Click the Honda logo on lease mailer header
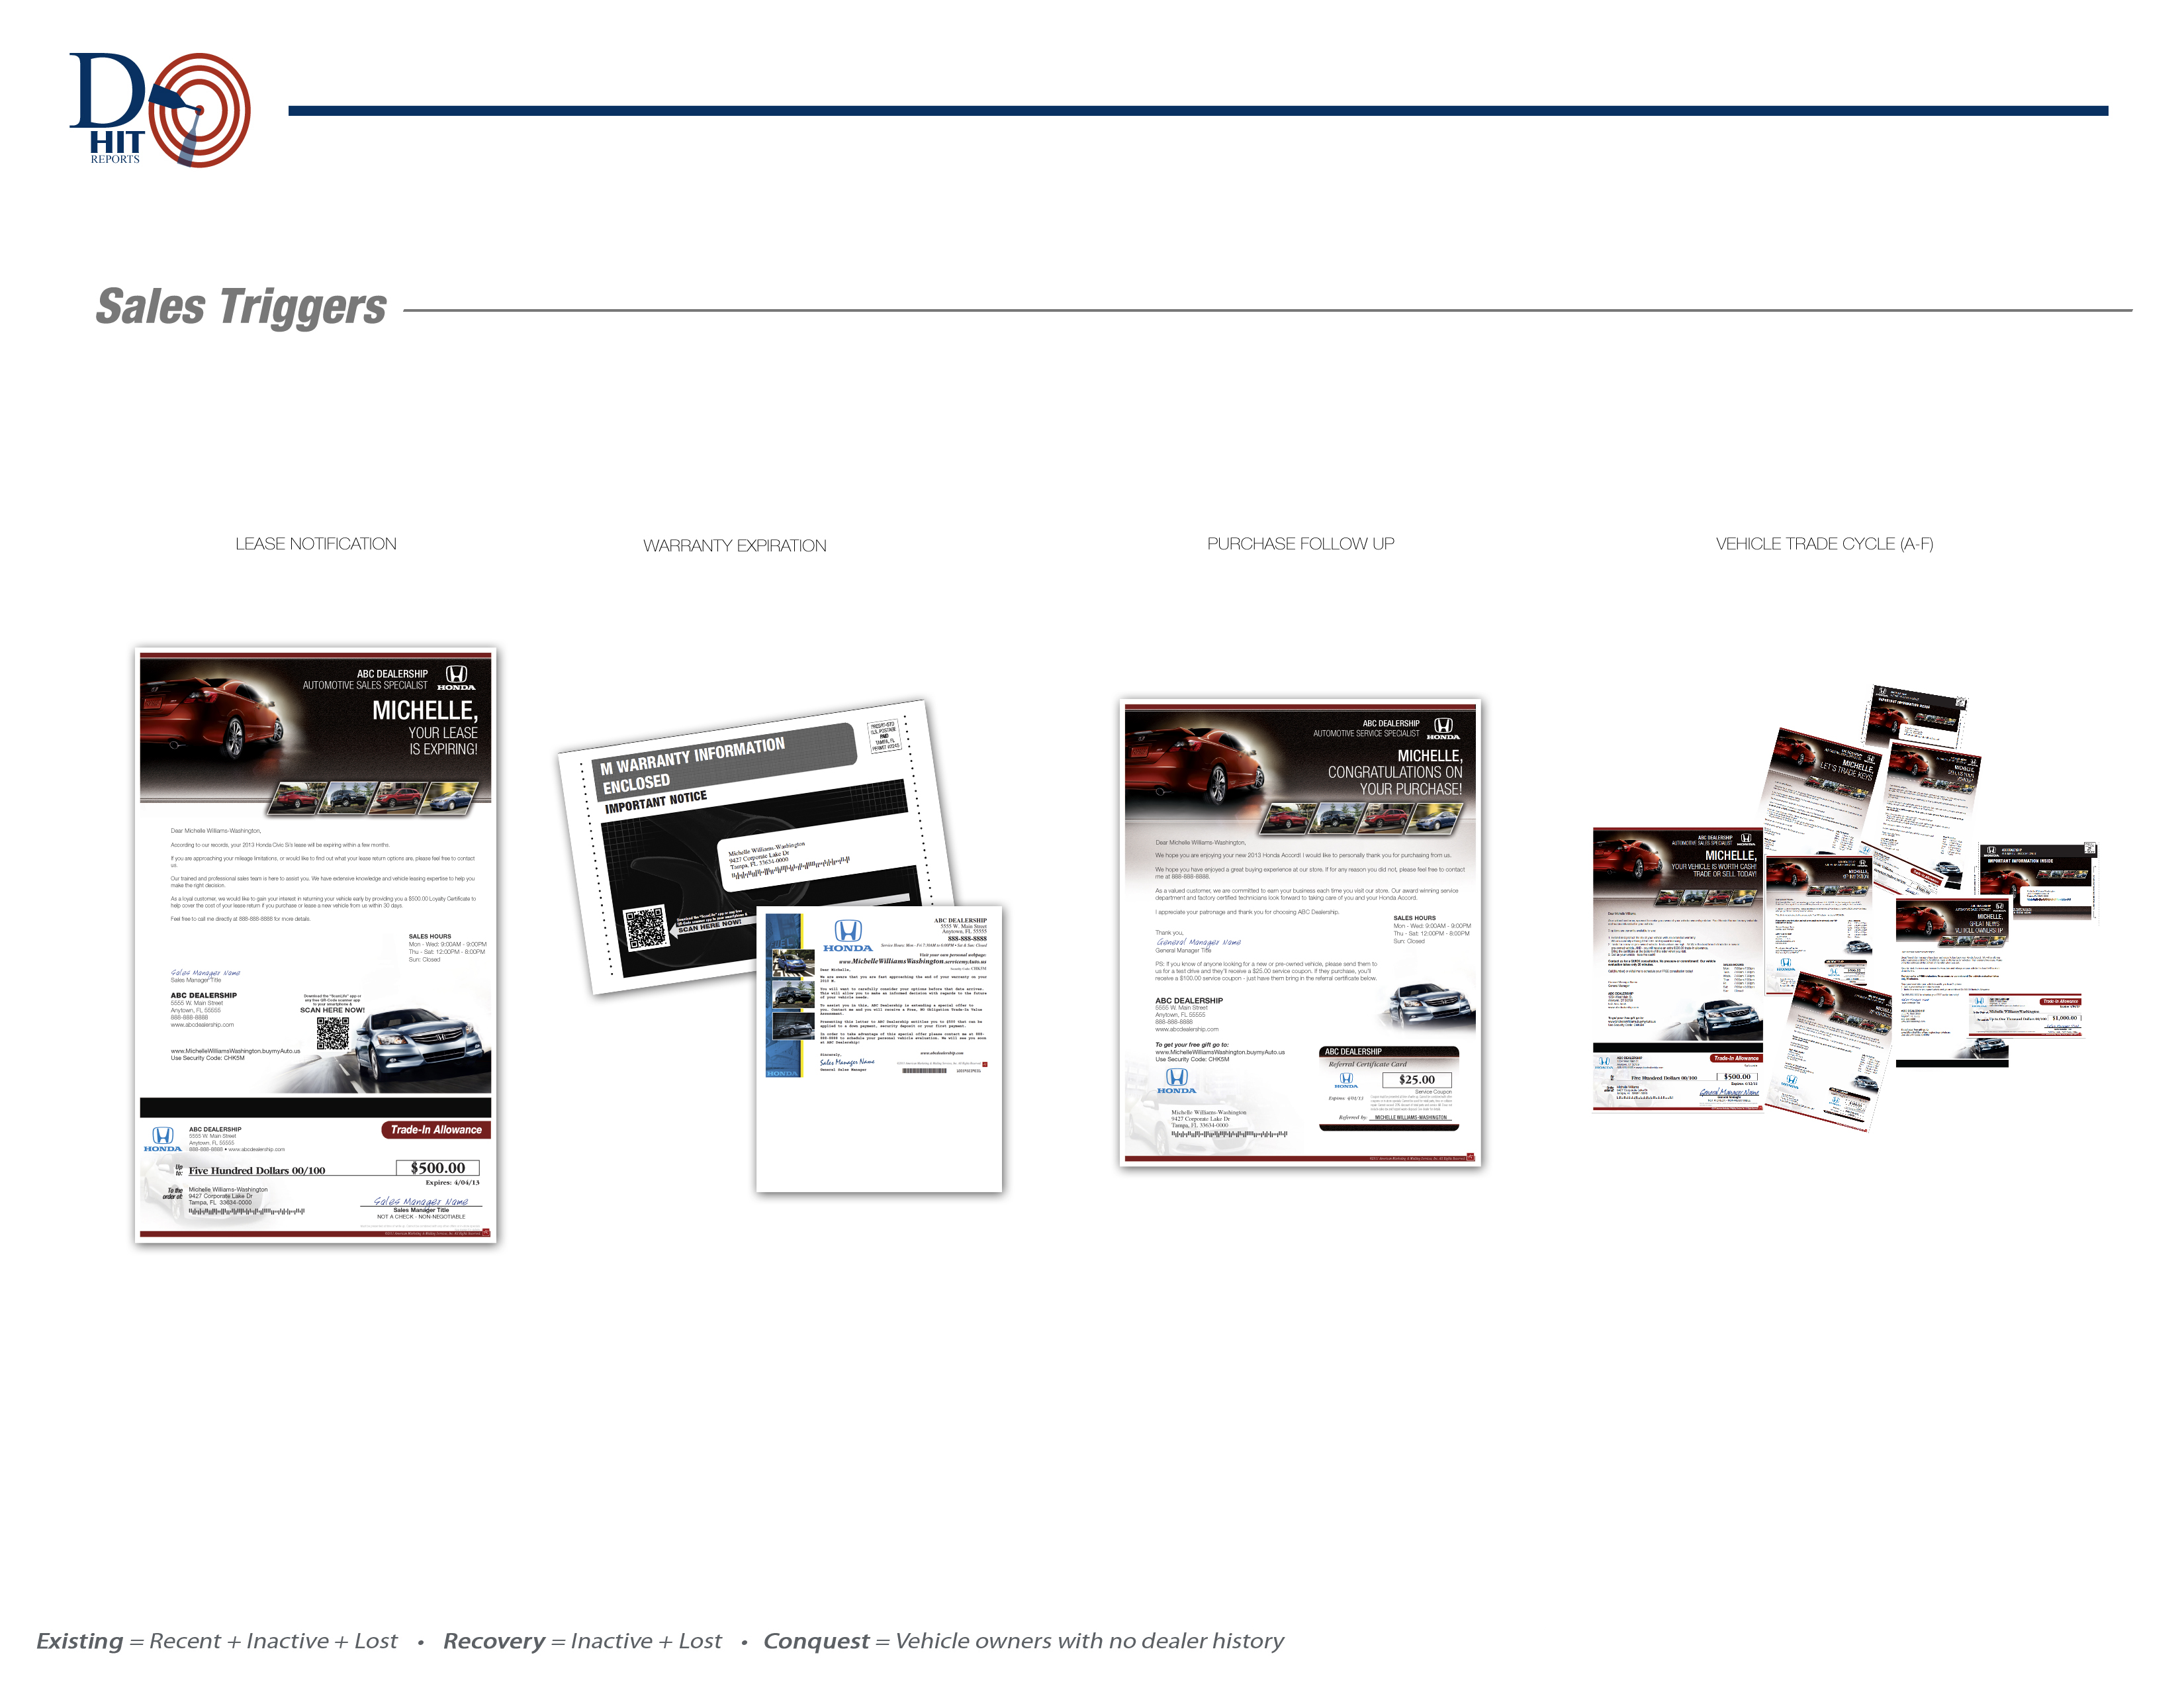The image size is (2184, 1688). click(456, 677)
